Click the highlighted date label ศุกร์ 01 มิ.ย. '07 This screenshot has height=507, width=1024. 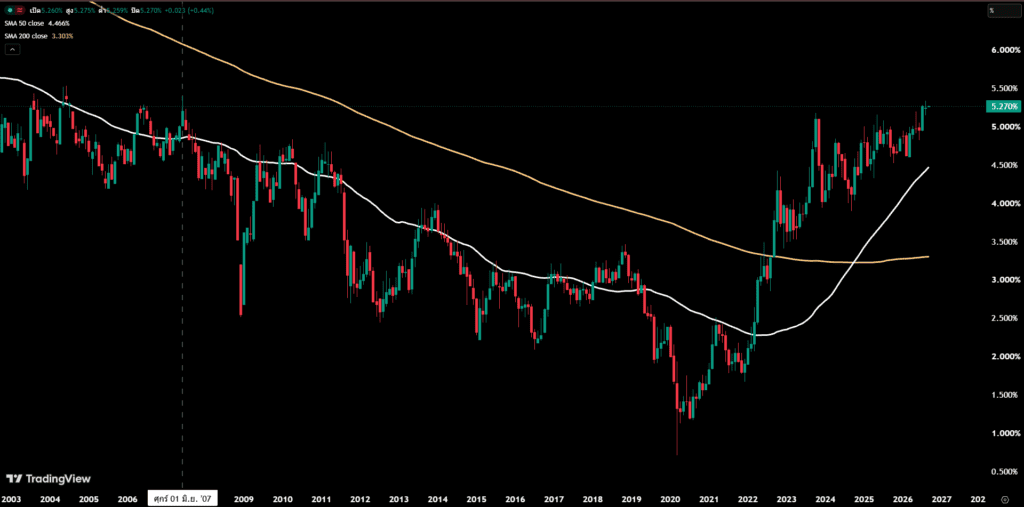(182, 499)
